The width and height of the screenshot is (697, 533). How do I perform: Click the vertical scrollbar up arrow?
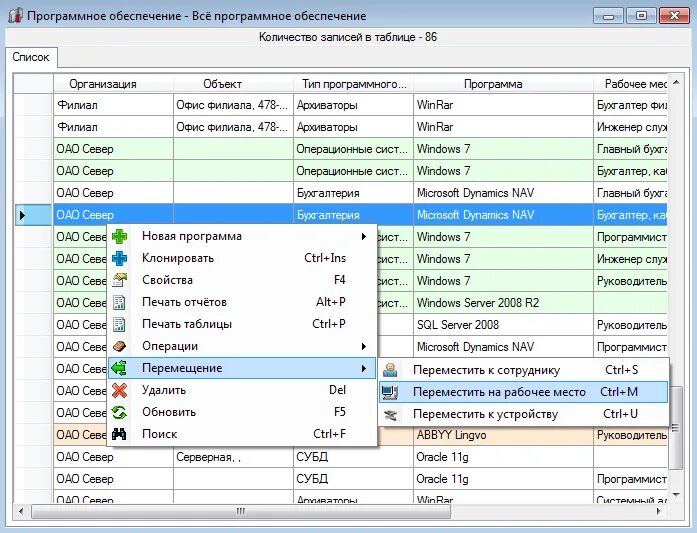pyautogui.click(x=676, y=83)
